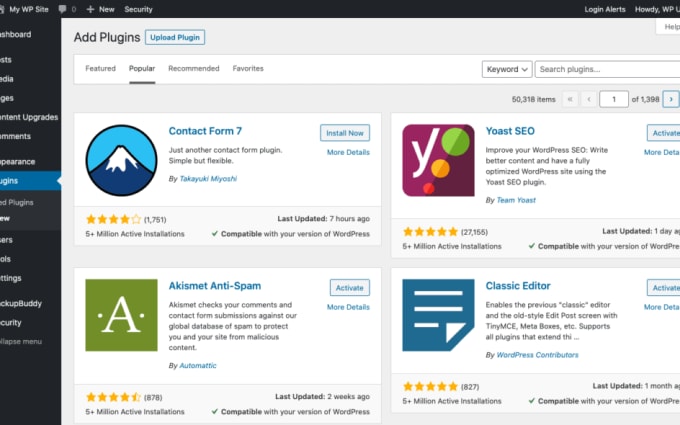Switch to the Featured tab
Screen dimensions: 680x425
click(101, 69)
